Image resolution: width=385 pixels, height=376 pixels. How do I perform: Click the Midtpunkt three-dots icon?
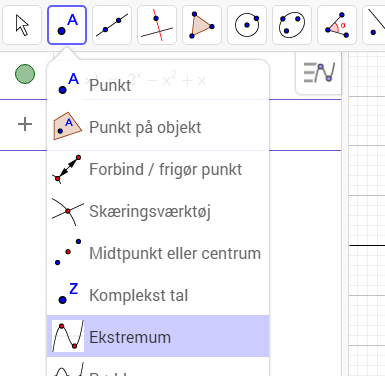[x=68, y=252]
